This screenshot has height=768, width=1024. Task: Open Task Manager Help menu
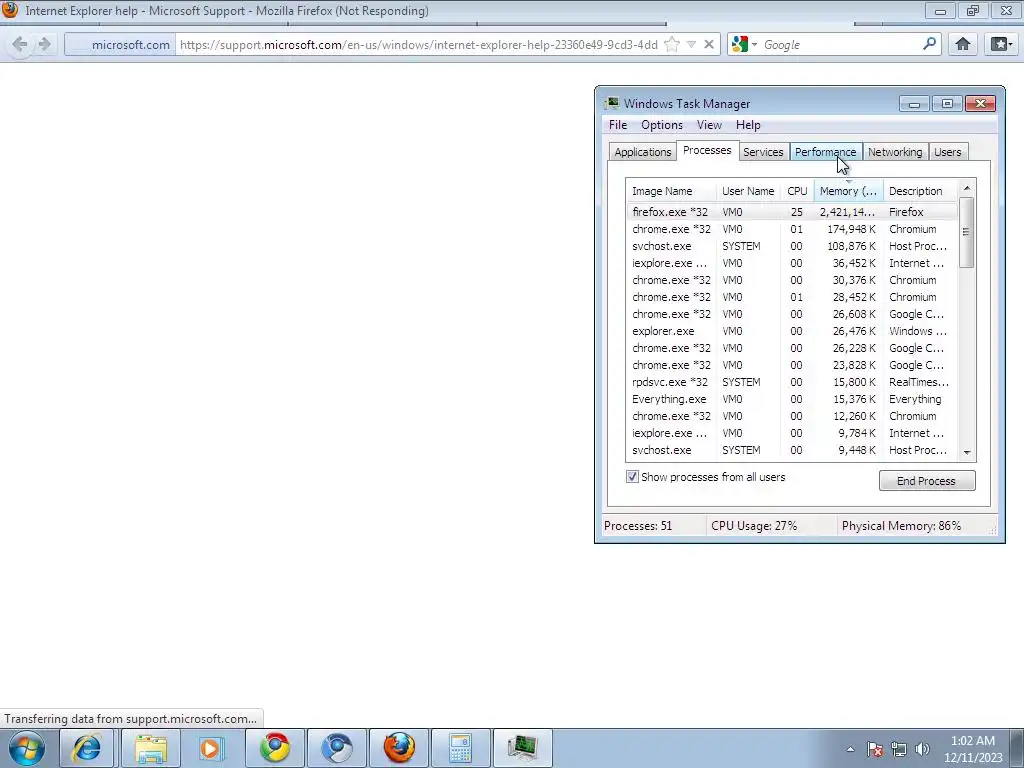point(748,125)
